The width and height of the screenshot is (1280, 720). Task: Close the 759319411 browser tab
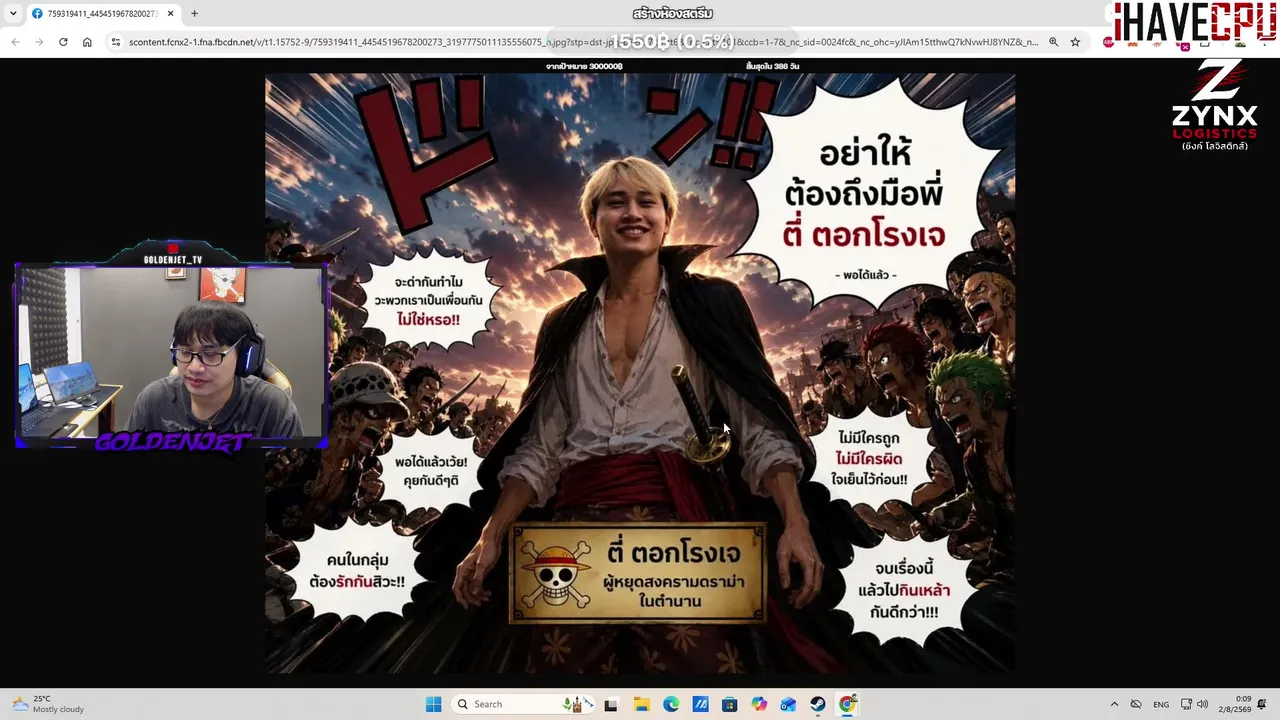pyautogui.click(x=171, y=14)
